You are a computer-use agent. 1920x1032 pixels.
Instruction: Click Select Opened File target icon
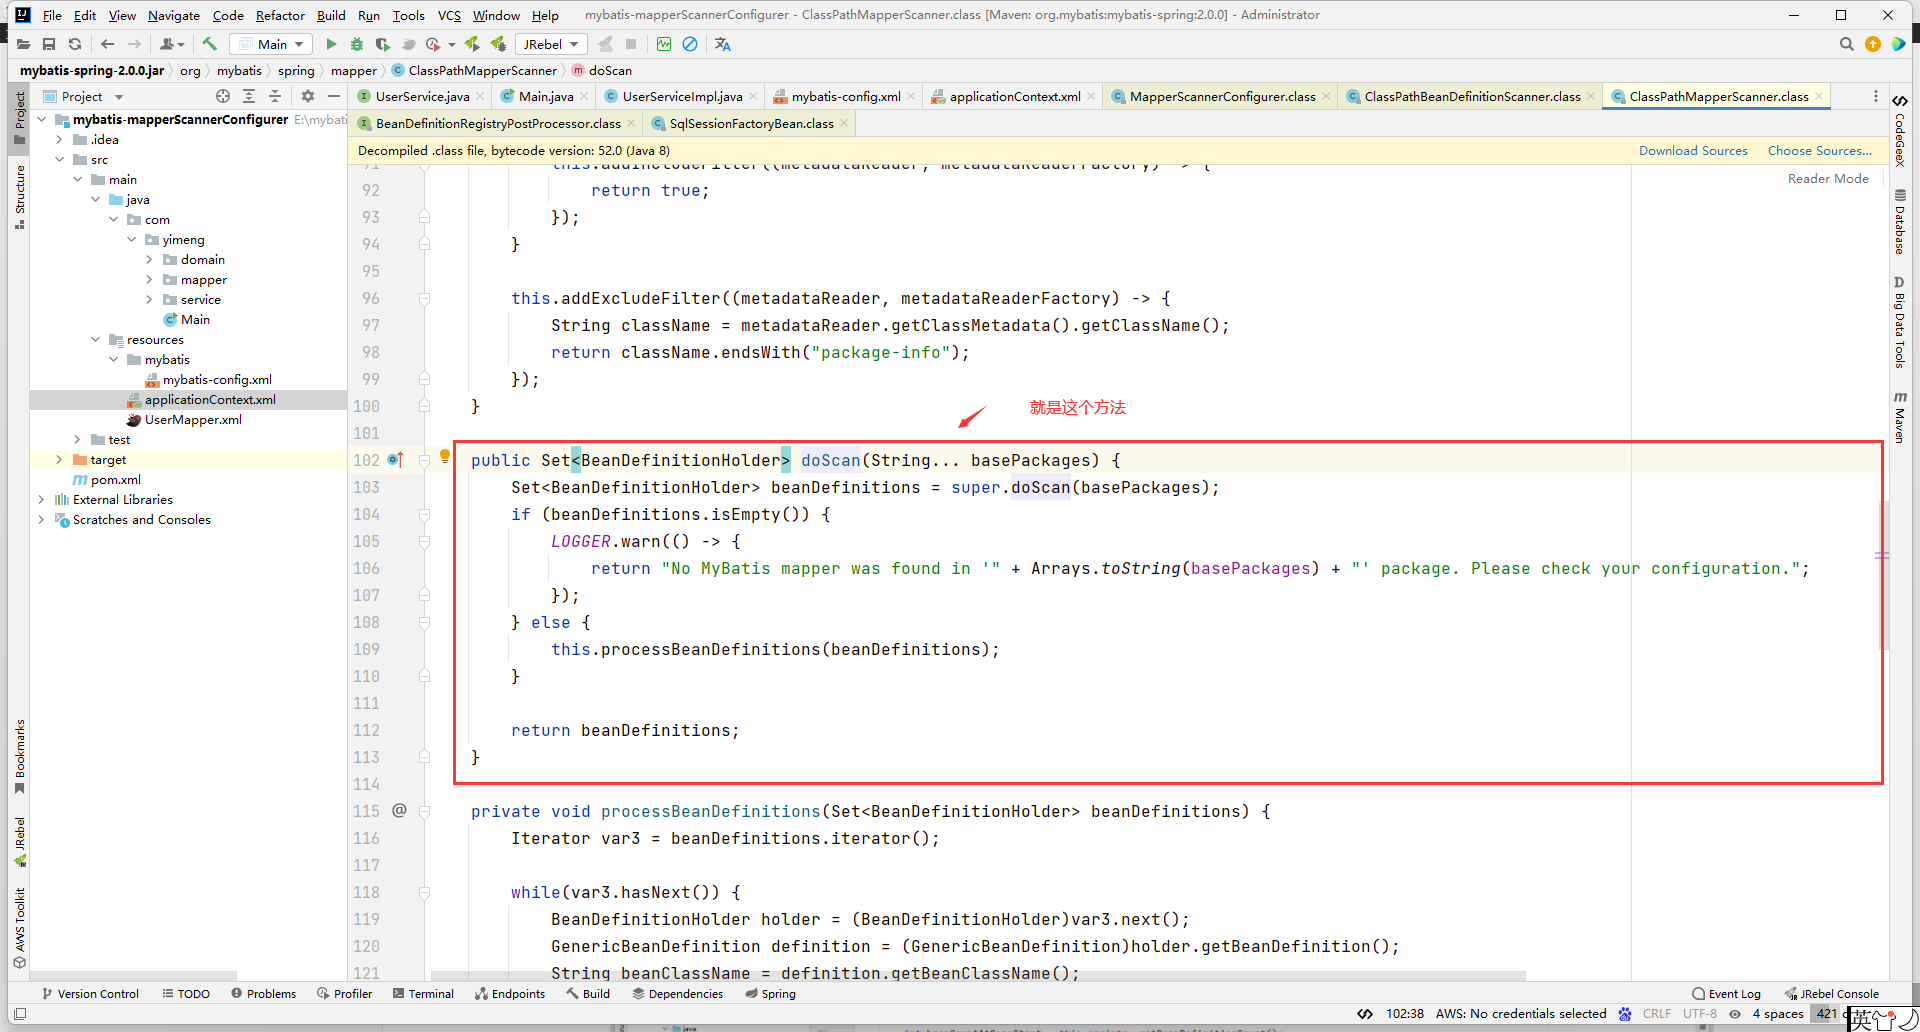(x=223, y=96)
